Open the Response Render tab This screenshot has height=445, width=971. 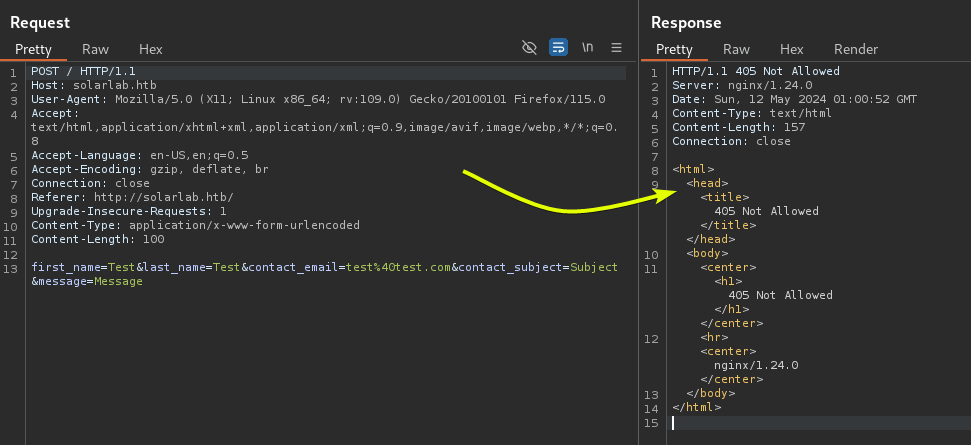click(x=856, y=49)
